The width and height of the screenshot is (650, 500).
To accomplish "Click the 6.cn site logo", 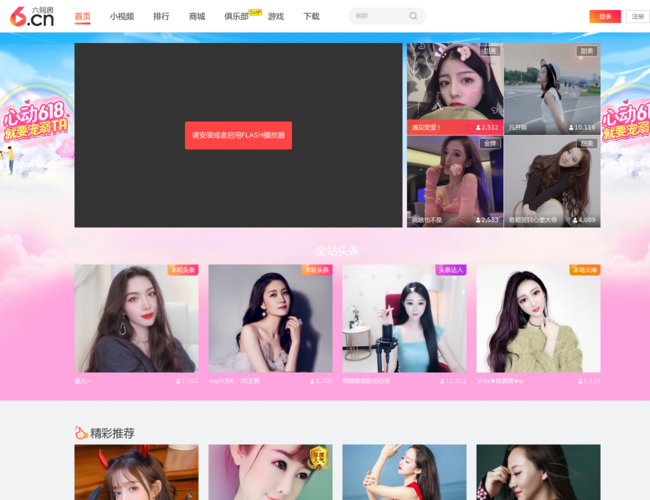I will (32, 16).
